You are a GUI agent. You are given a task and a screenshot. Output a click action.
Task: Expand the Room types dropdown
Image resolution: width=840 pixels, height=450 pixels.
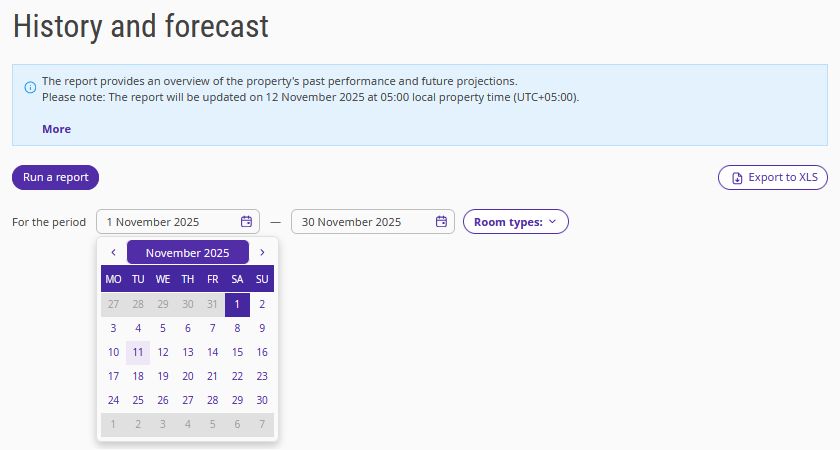point(515,222)
